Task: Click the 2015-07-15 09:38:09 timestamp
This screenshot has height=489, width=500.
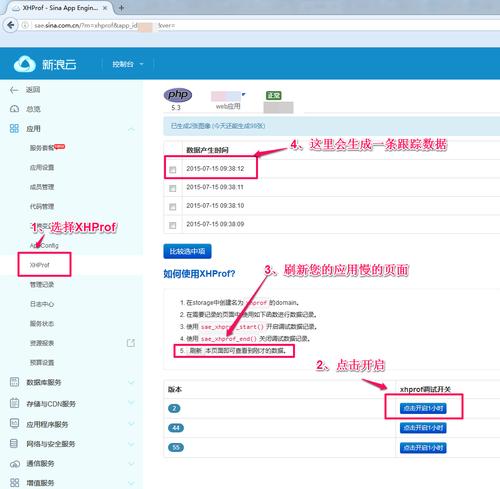Action: [x=215, y=224]
